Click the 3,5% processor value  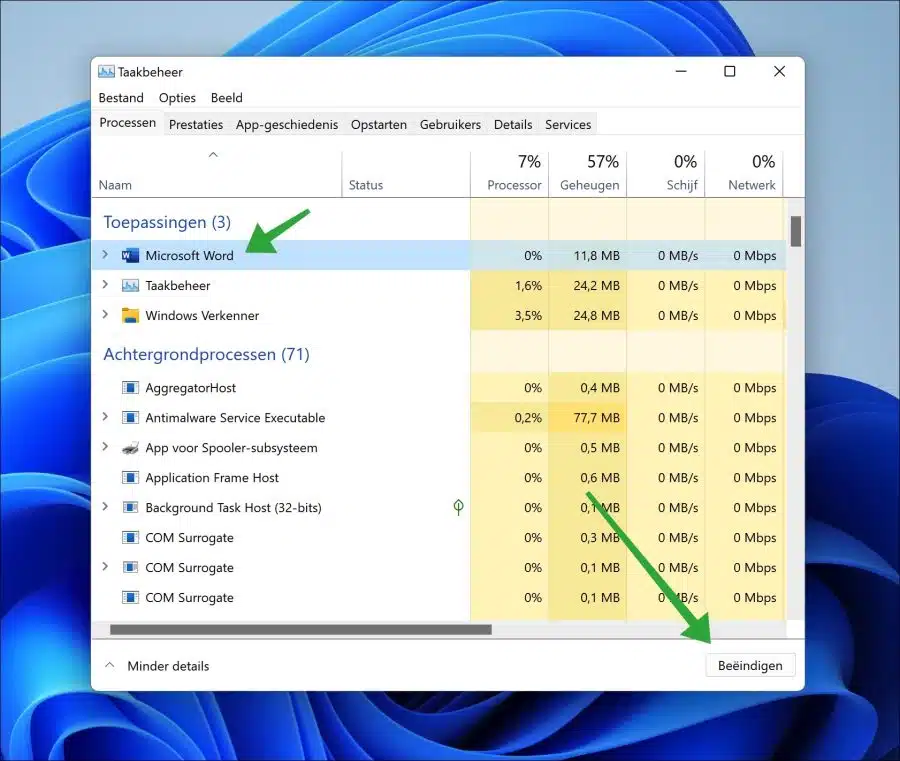pos(528,316)
